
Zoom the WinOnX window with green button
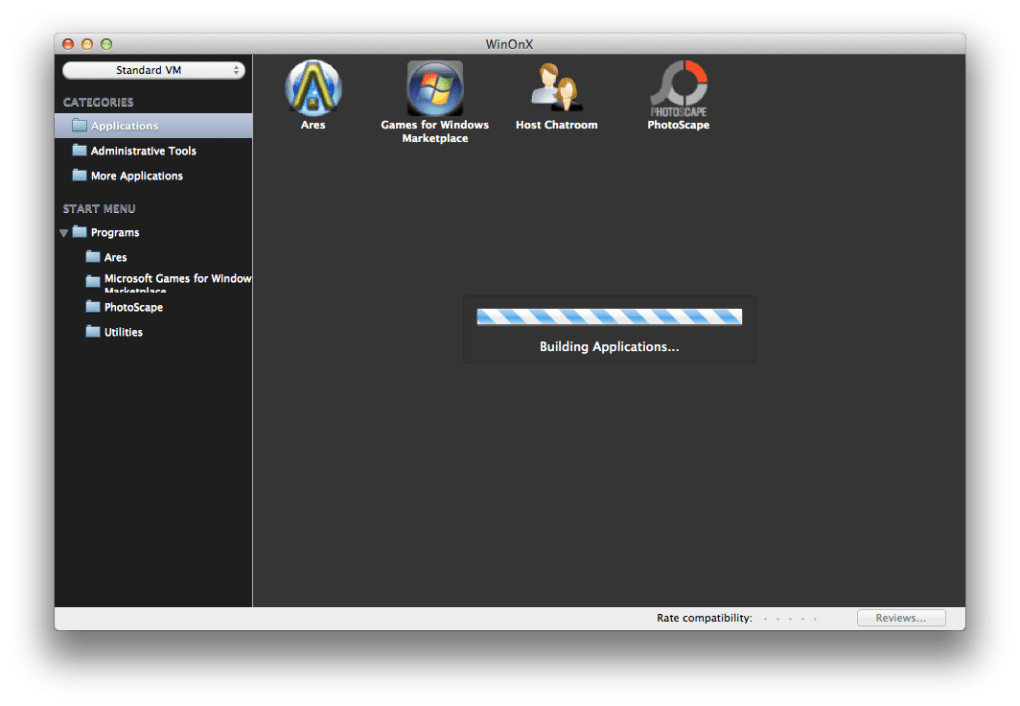tap(107, 44)
